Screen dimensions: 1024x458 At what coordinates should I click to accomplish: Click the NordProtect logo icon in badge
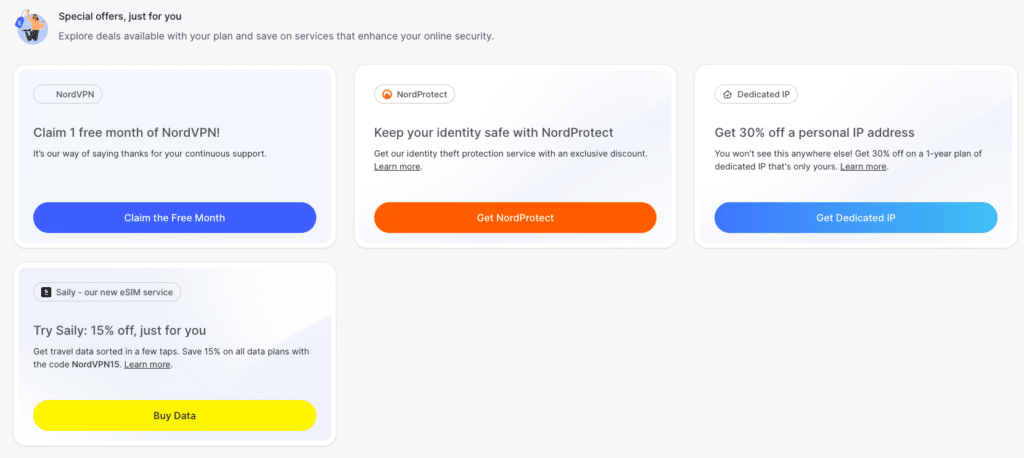click(x=386, y=94)
